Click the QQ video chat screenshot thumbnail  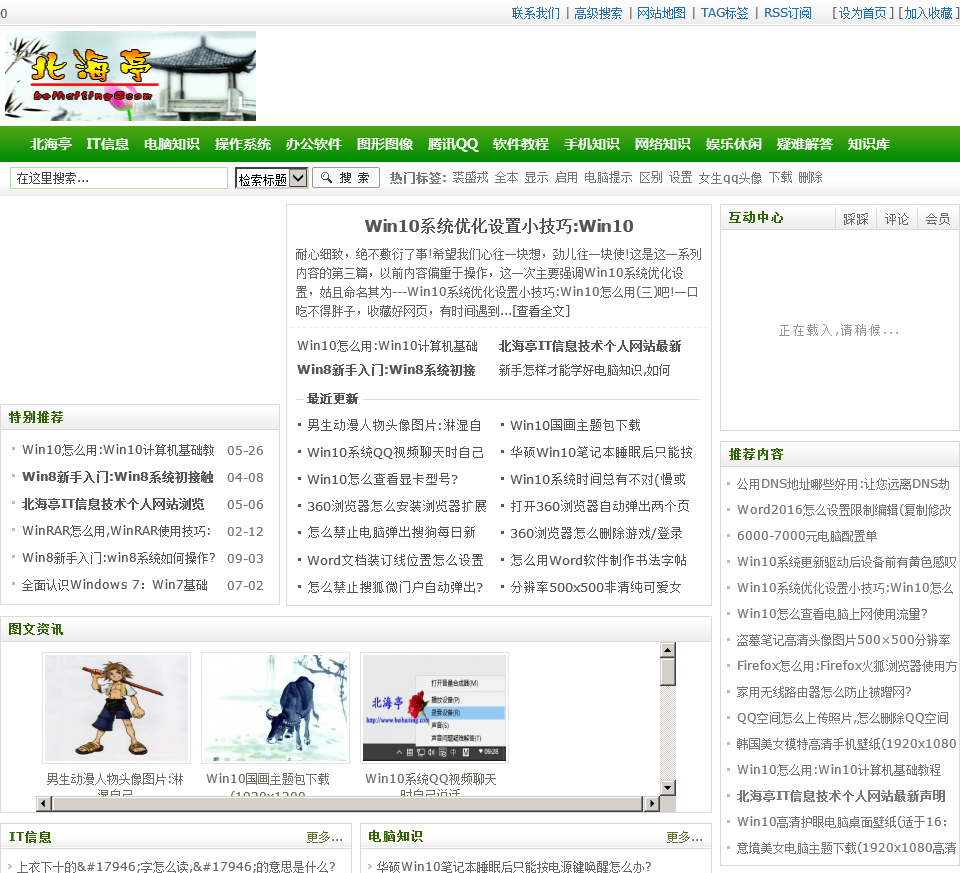435,708
